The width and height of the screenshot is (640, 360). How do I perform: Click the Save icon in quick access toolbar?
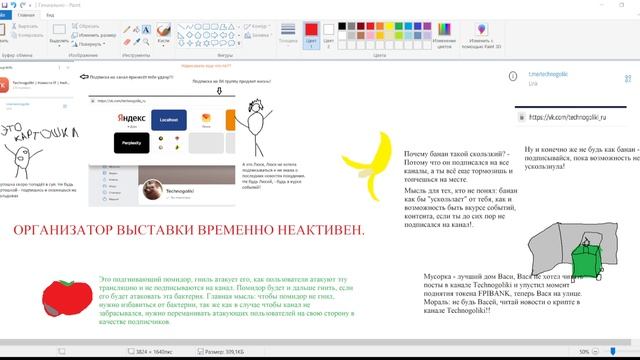point(4,5)
